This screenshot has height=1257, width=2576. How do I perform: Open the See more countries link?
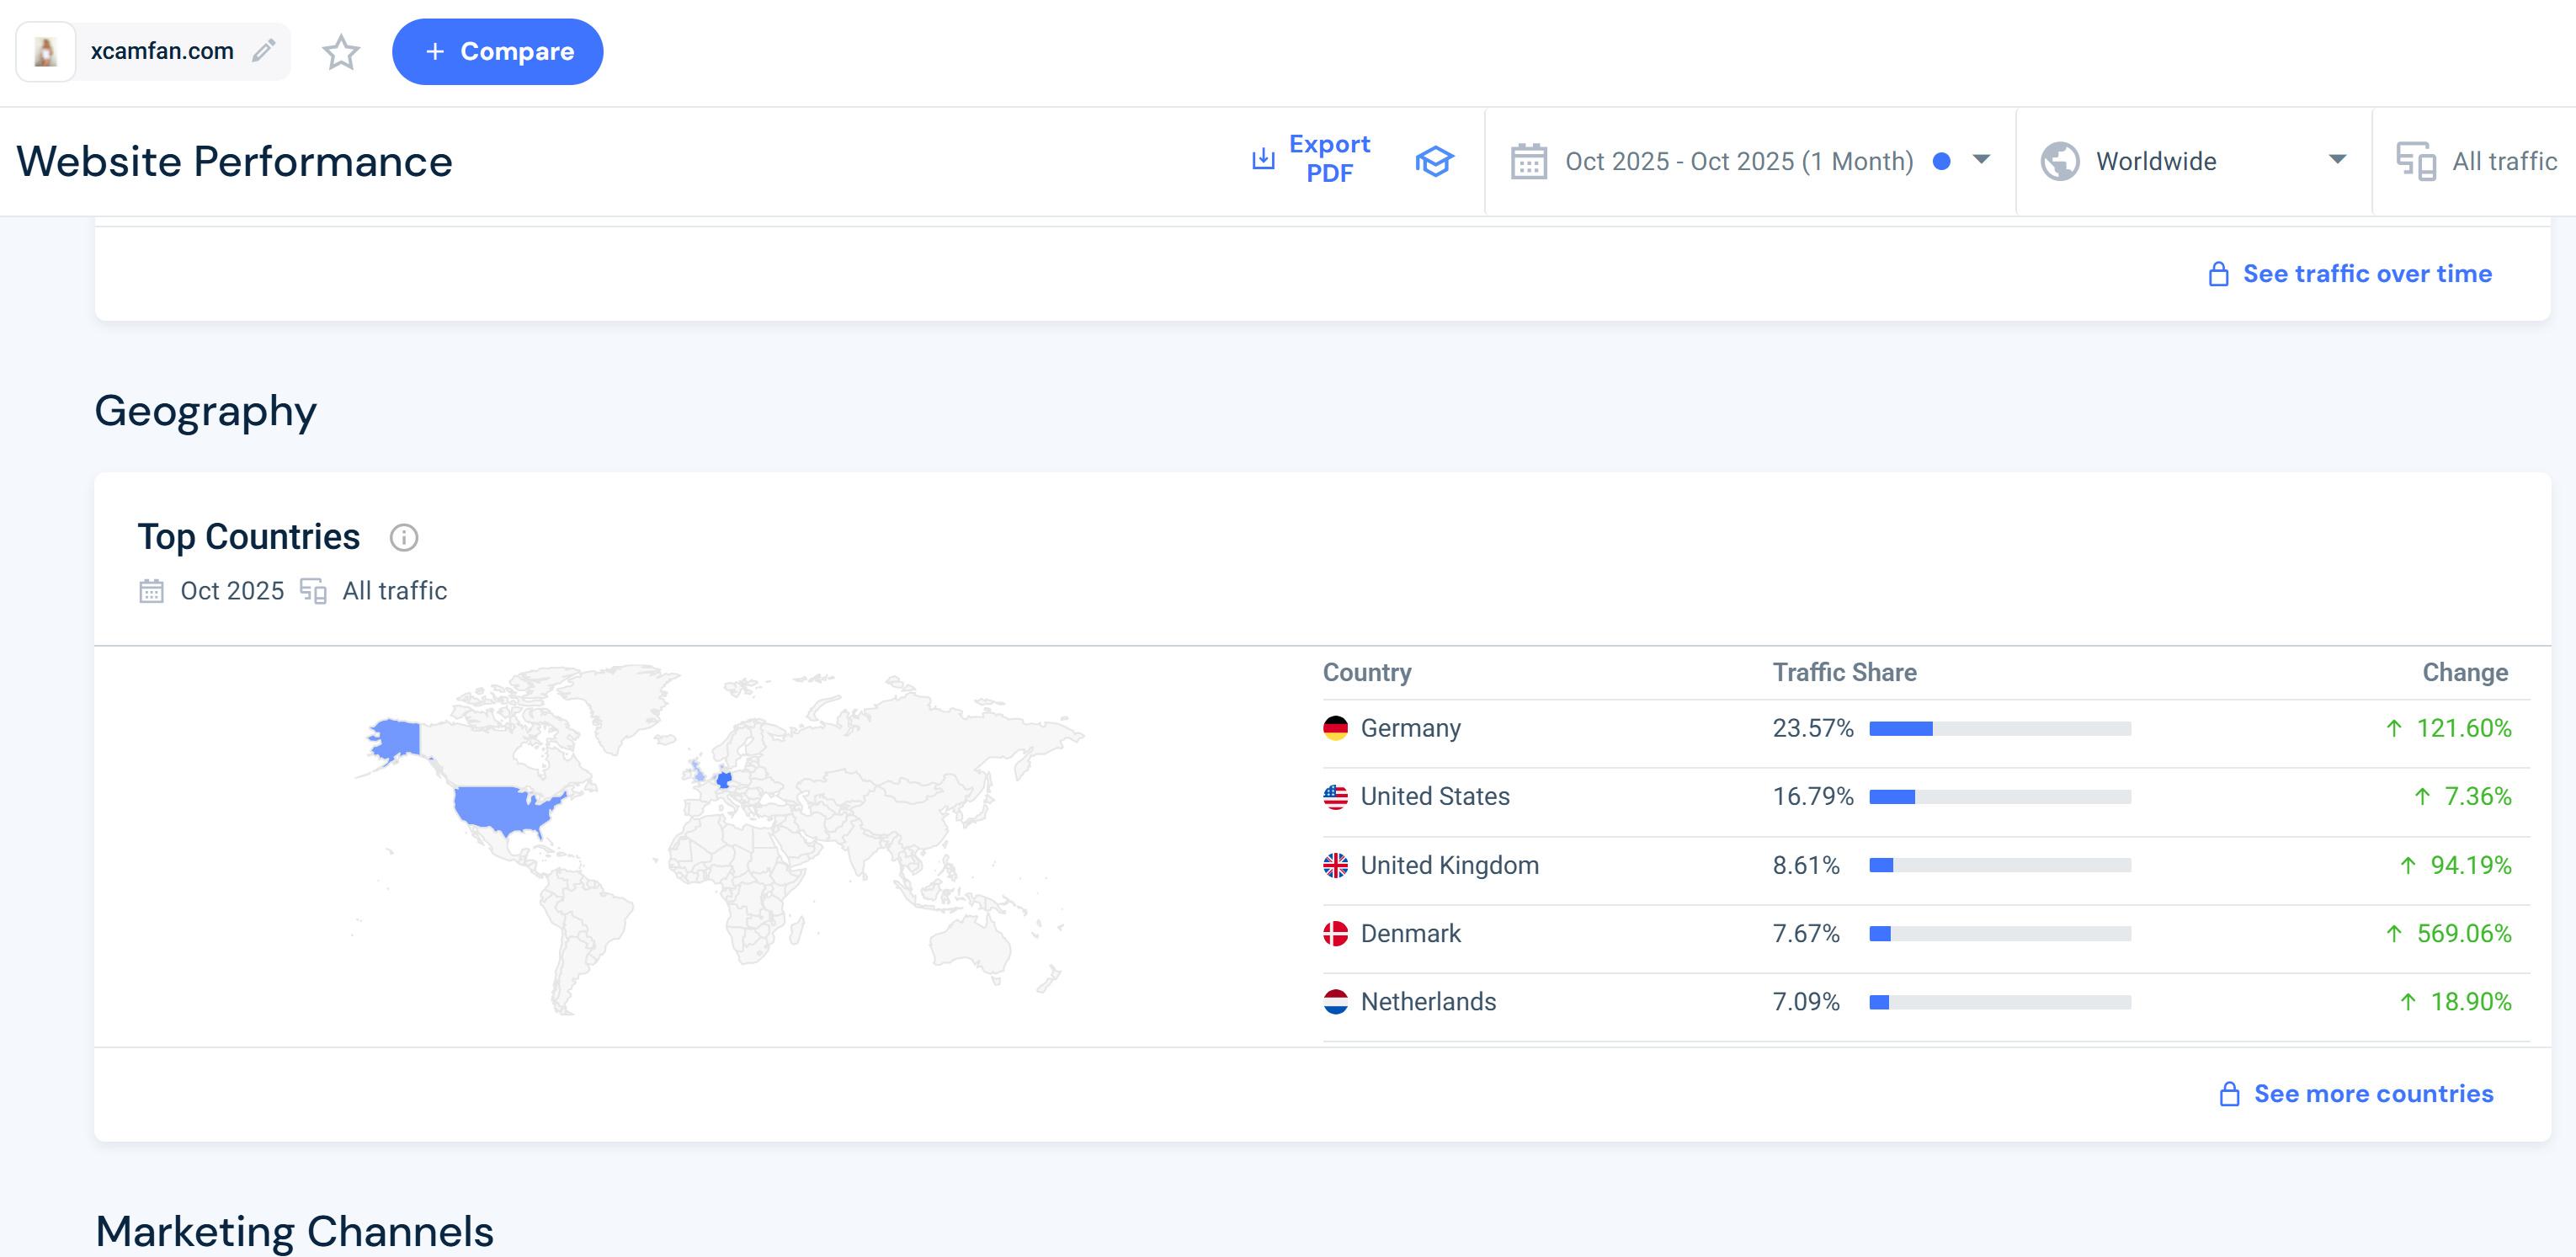point(2372,1094)
